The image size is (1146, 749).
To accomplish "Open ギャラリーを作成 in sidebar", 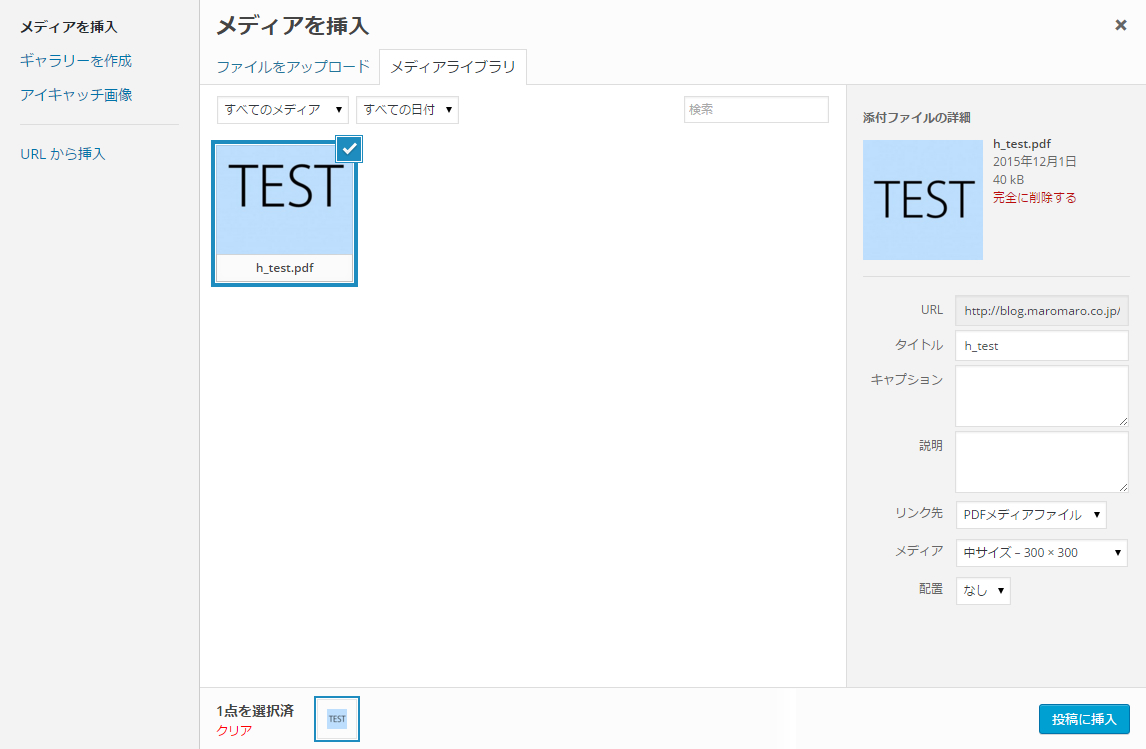I will [x=76, y=61].
